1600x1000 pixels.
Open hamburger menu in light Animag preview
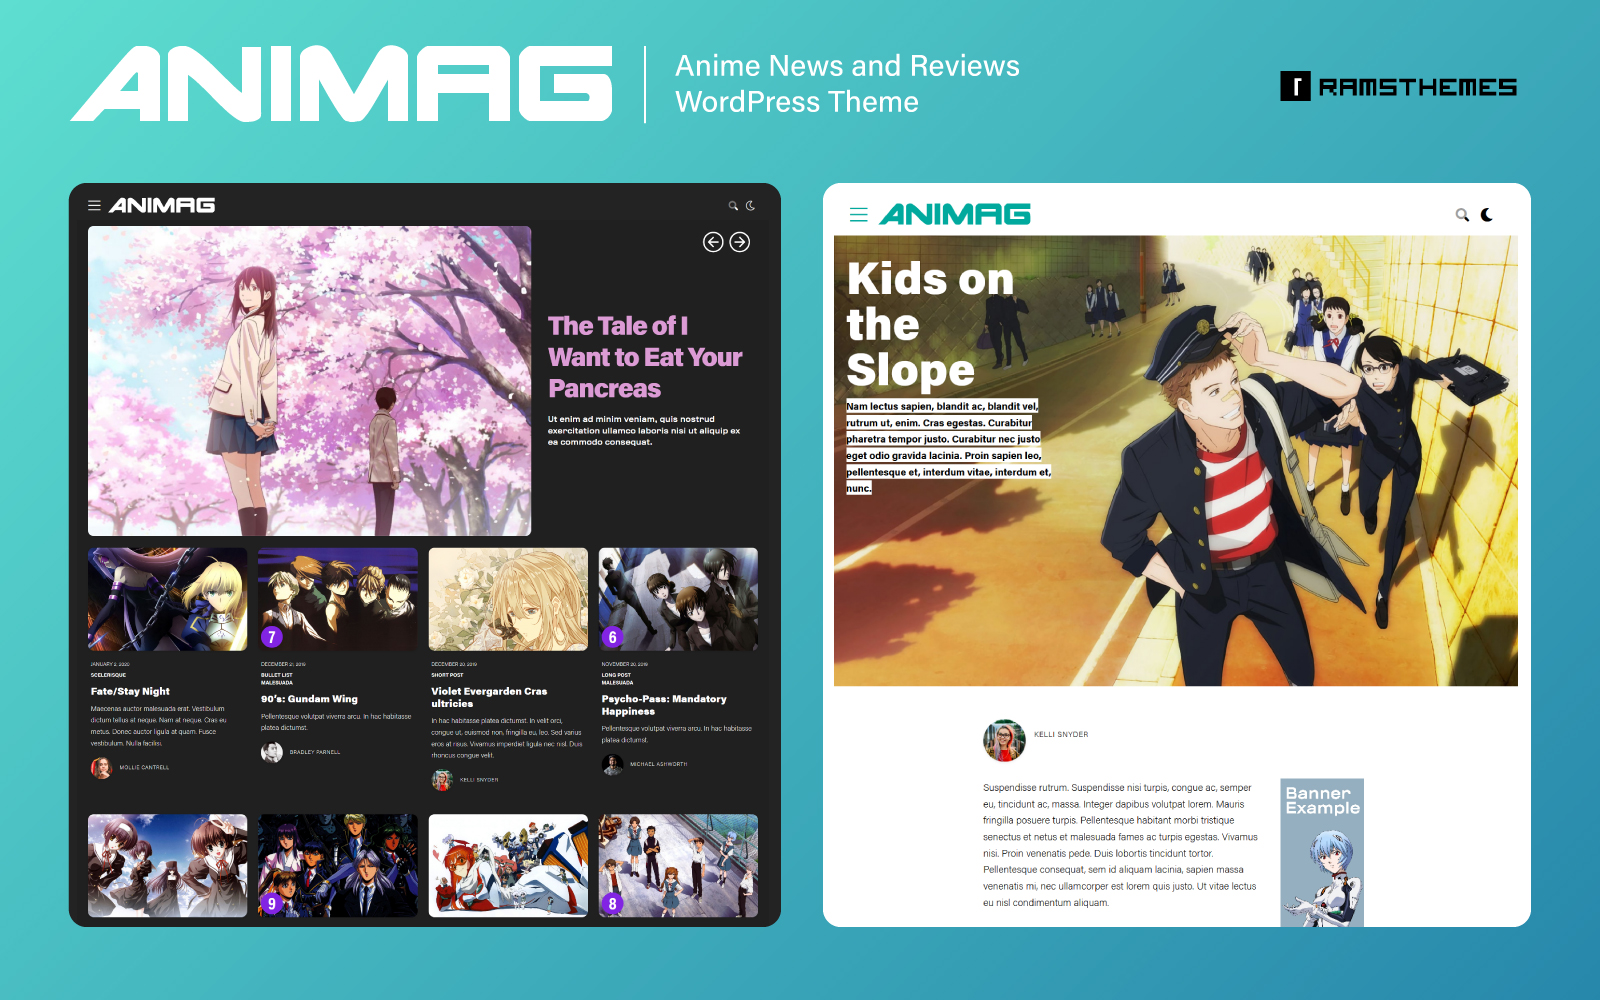click(858, 215)
